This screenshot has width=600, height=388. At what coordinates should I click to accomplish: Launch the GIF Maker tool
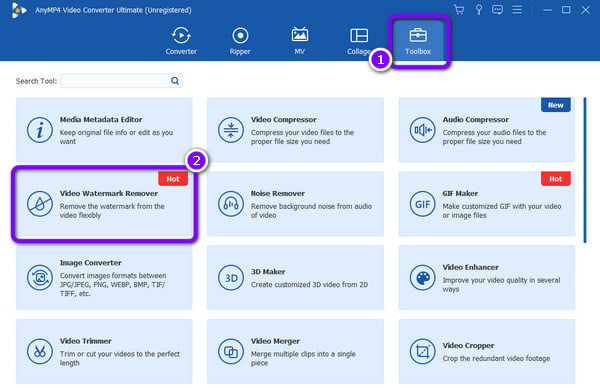pos(487,204)
